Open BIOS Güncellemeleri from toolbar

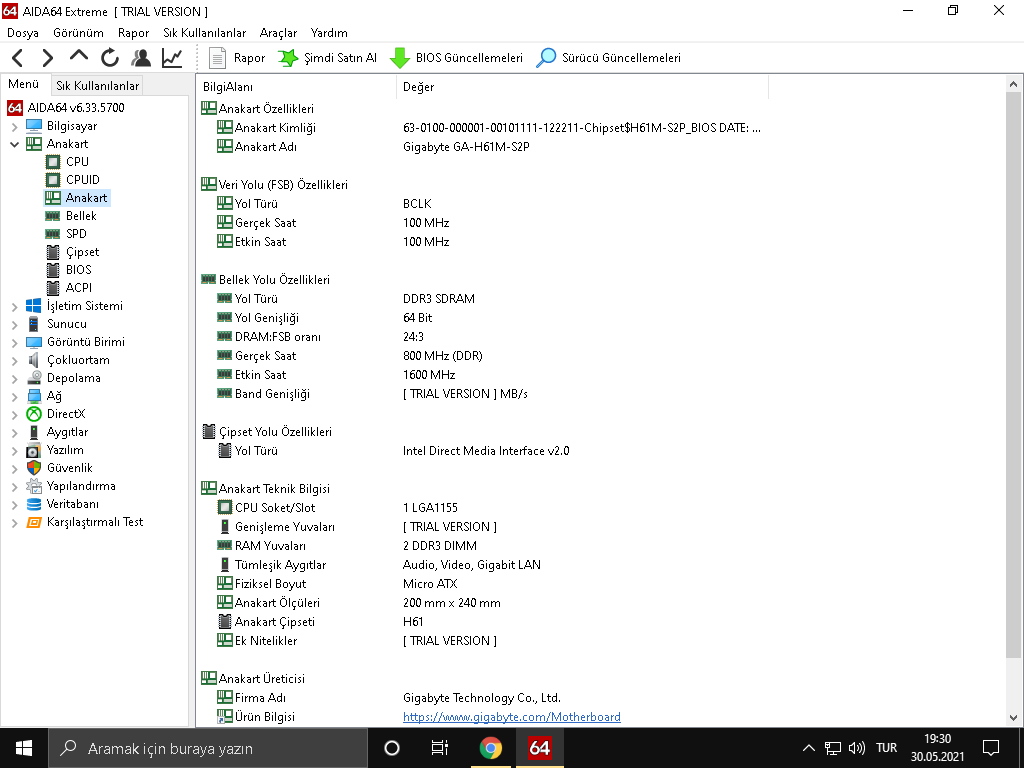click(456, 58)
